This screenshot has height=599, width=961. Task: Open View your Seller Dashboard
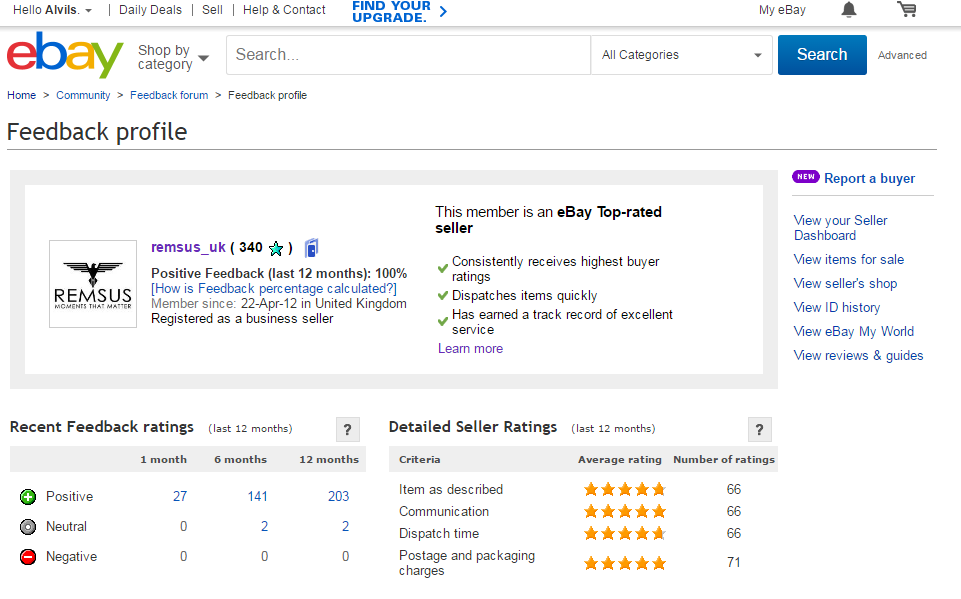click(840, 228)
